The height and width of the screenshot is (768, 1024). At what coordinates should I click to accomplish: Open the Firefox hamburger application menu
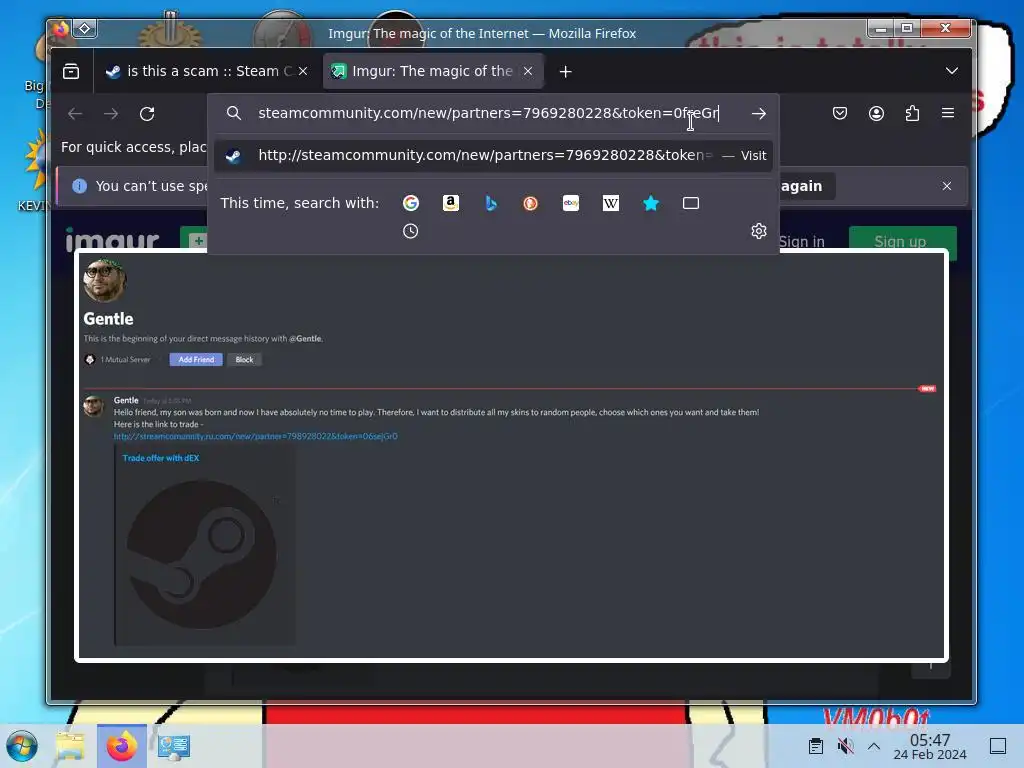click(948, 113)
